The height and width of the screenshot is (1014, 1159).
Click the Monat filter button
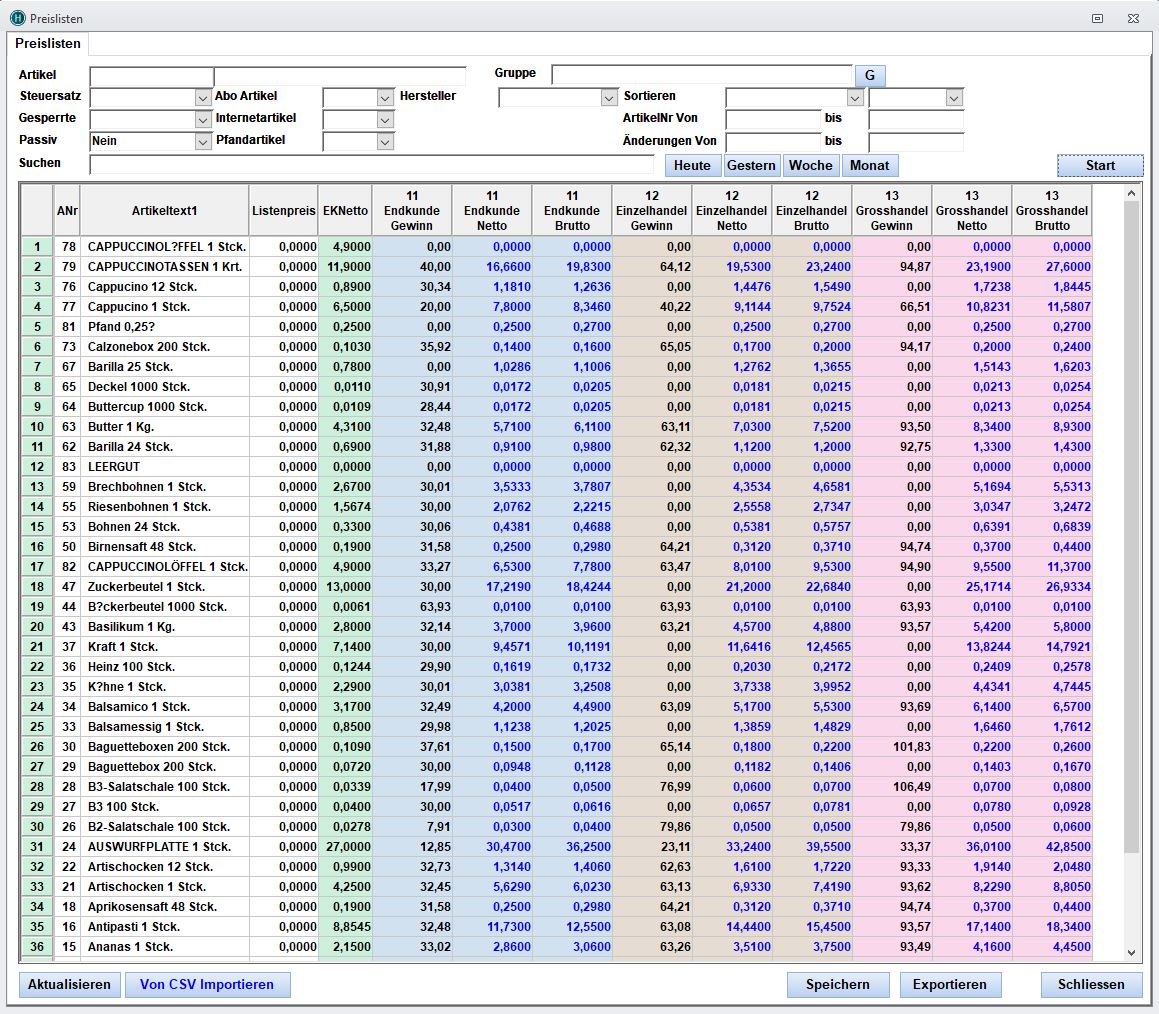coord(869,165)
